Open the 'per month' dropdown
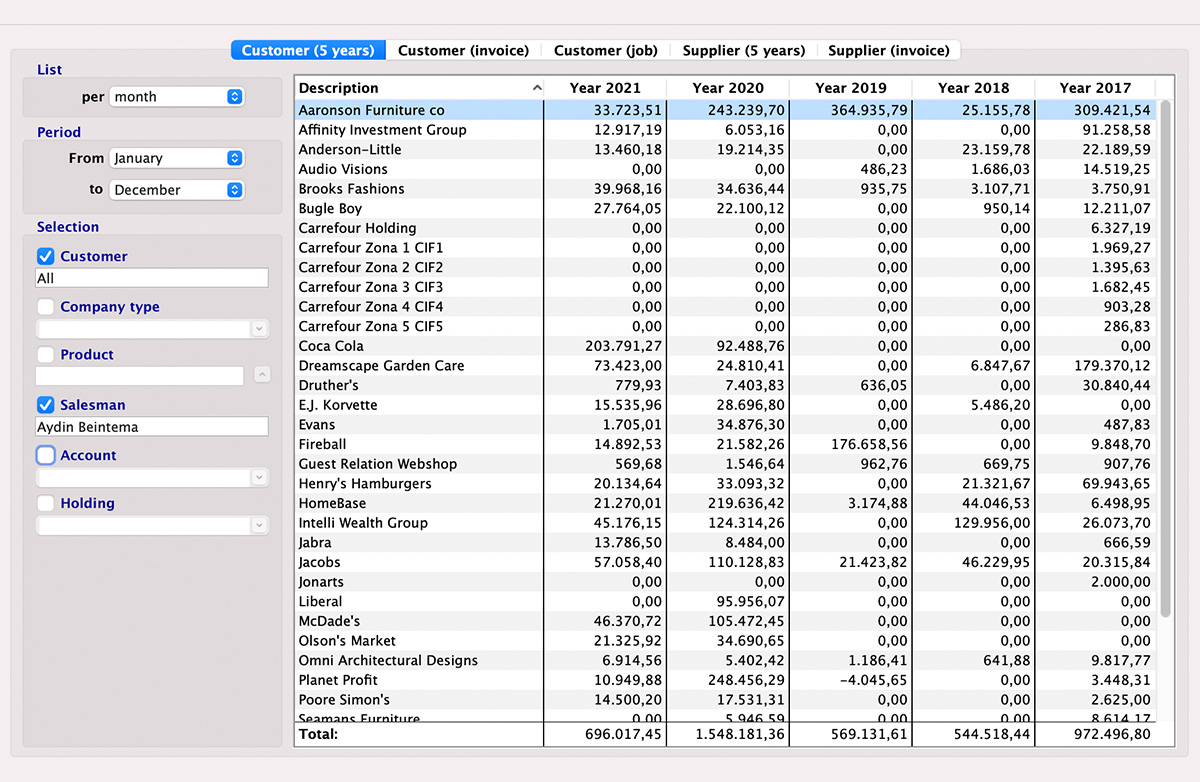The image size is (1200, 782). 177,97
